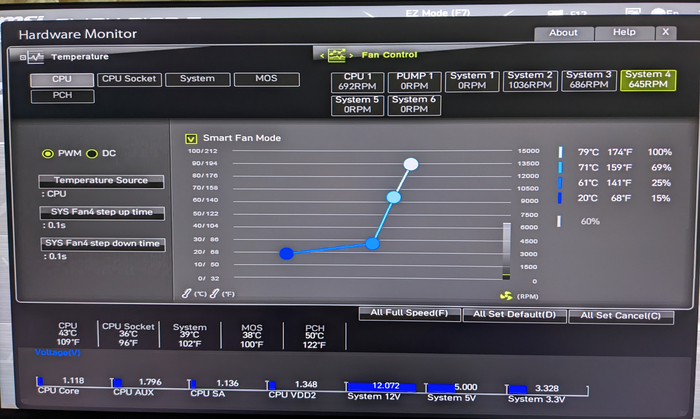Select the DC radio button

[92, 153]
